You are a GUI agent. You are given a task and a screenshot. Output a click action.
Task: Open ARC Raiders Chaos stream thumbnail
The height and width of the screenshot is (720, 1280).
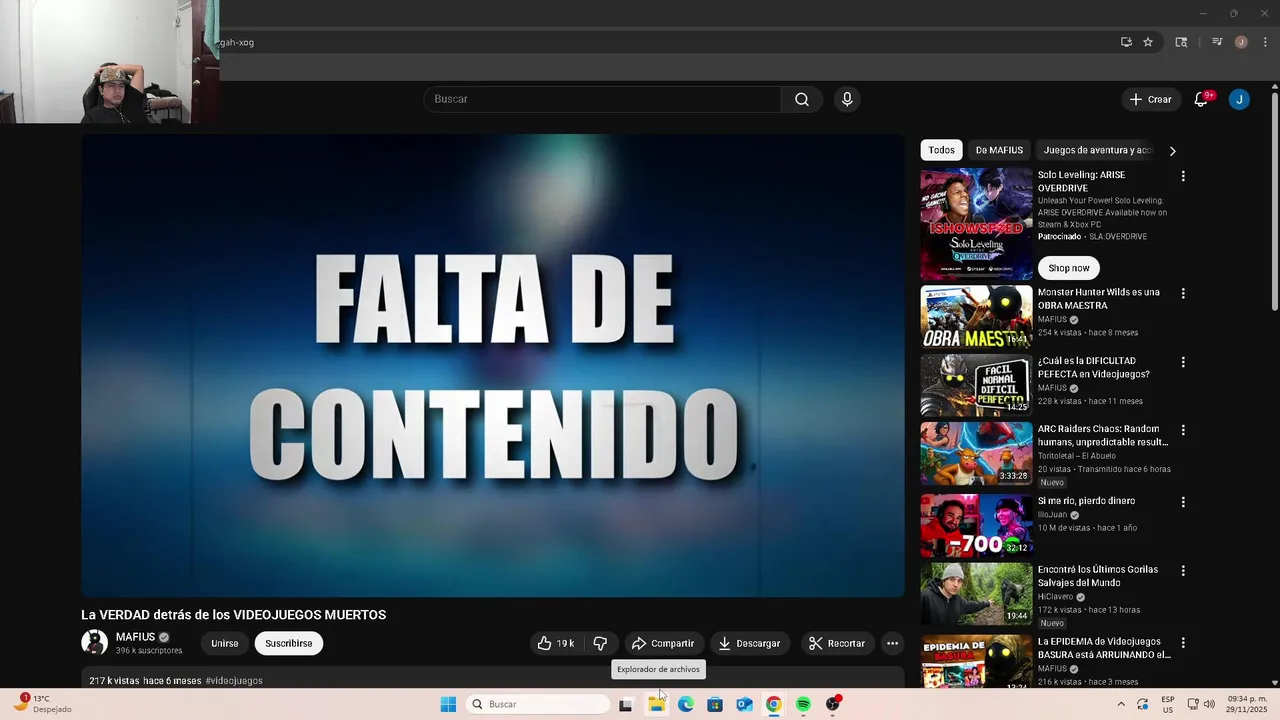(976, 453)
